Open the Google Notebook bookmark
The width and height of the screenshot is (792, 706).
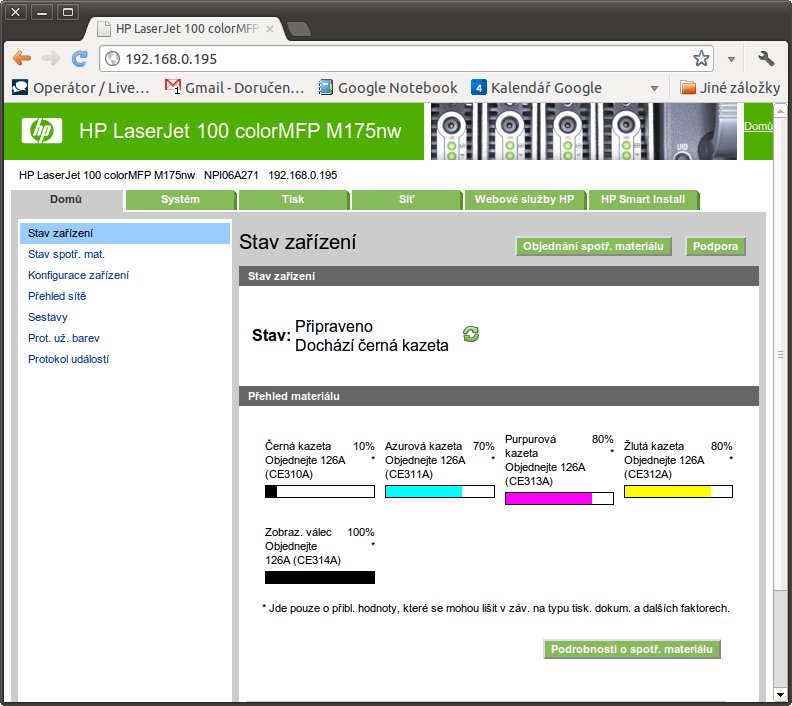[388, 88]
